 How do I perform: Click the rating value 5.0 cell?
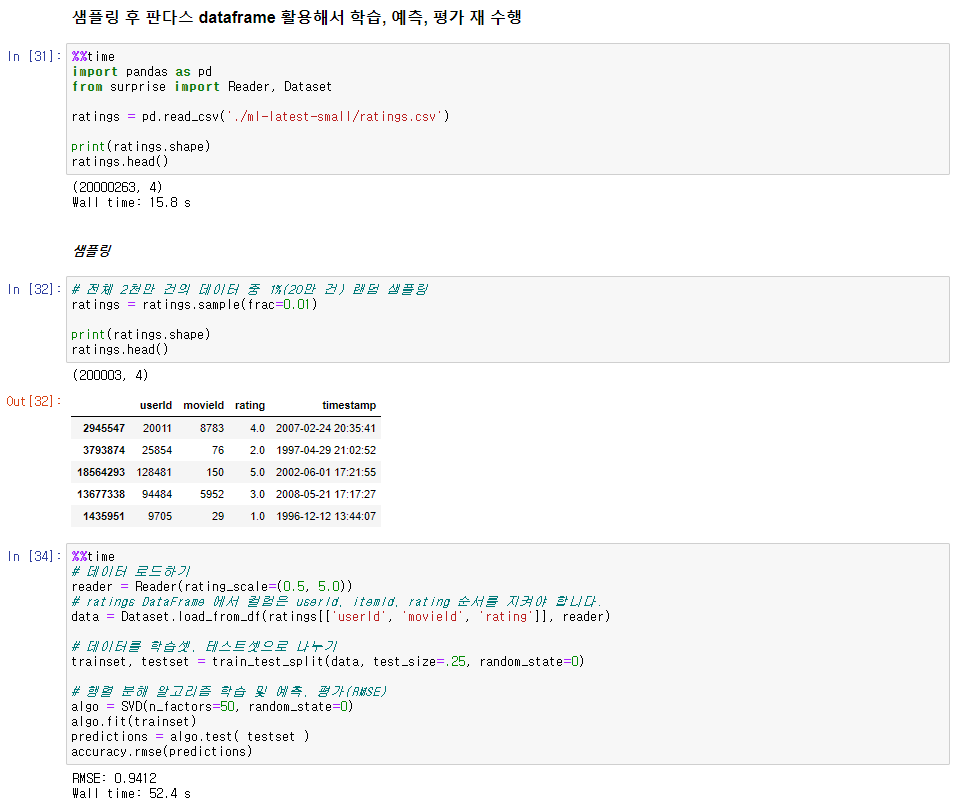[257, 472]
